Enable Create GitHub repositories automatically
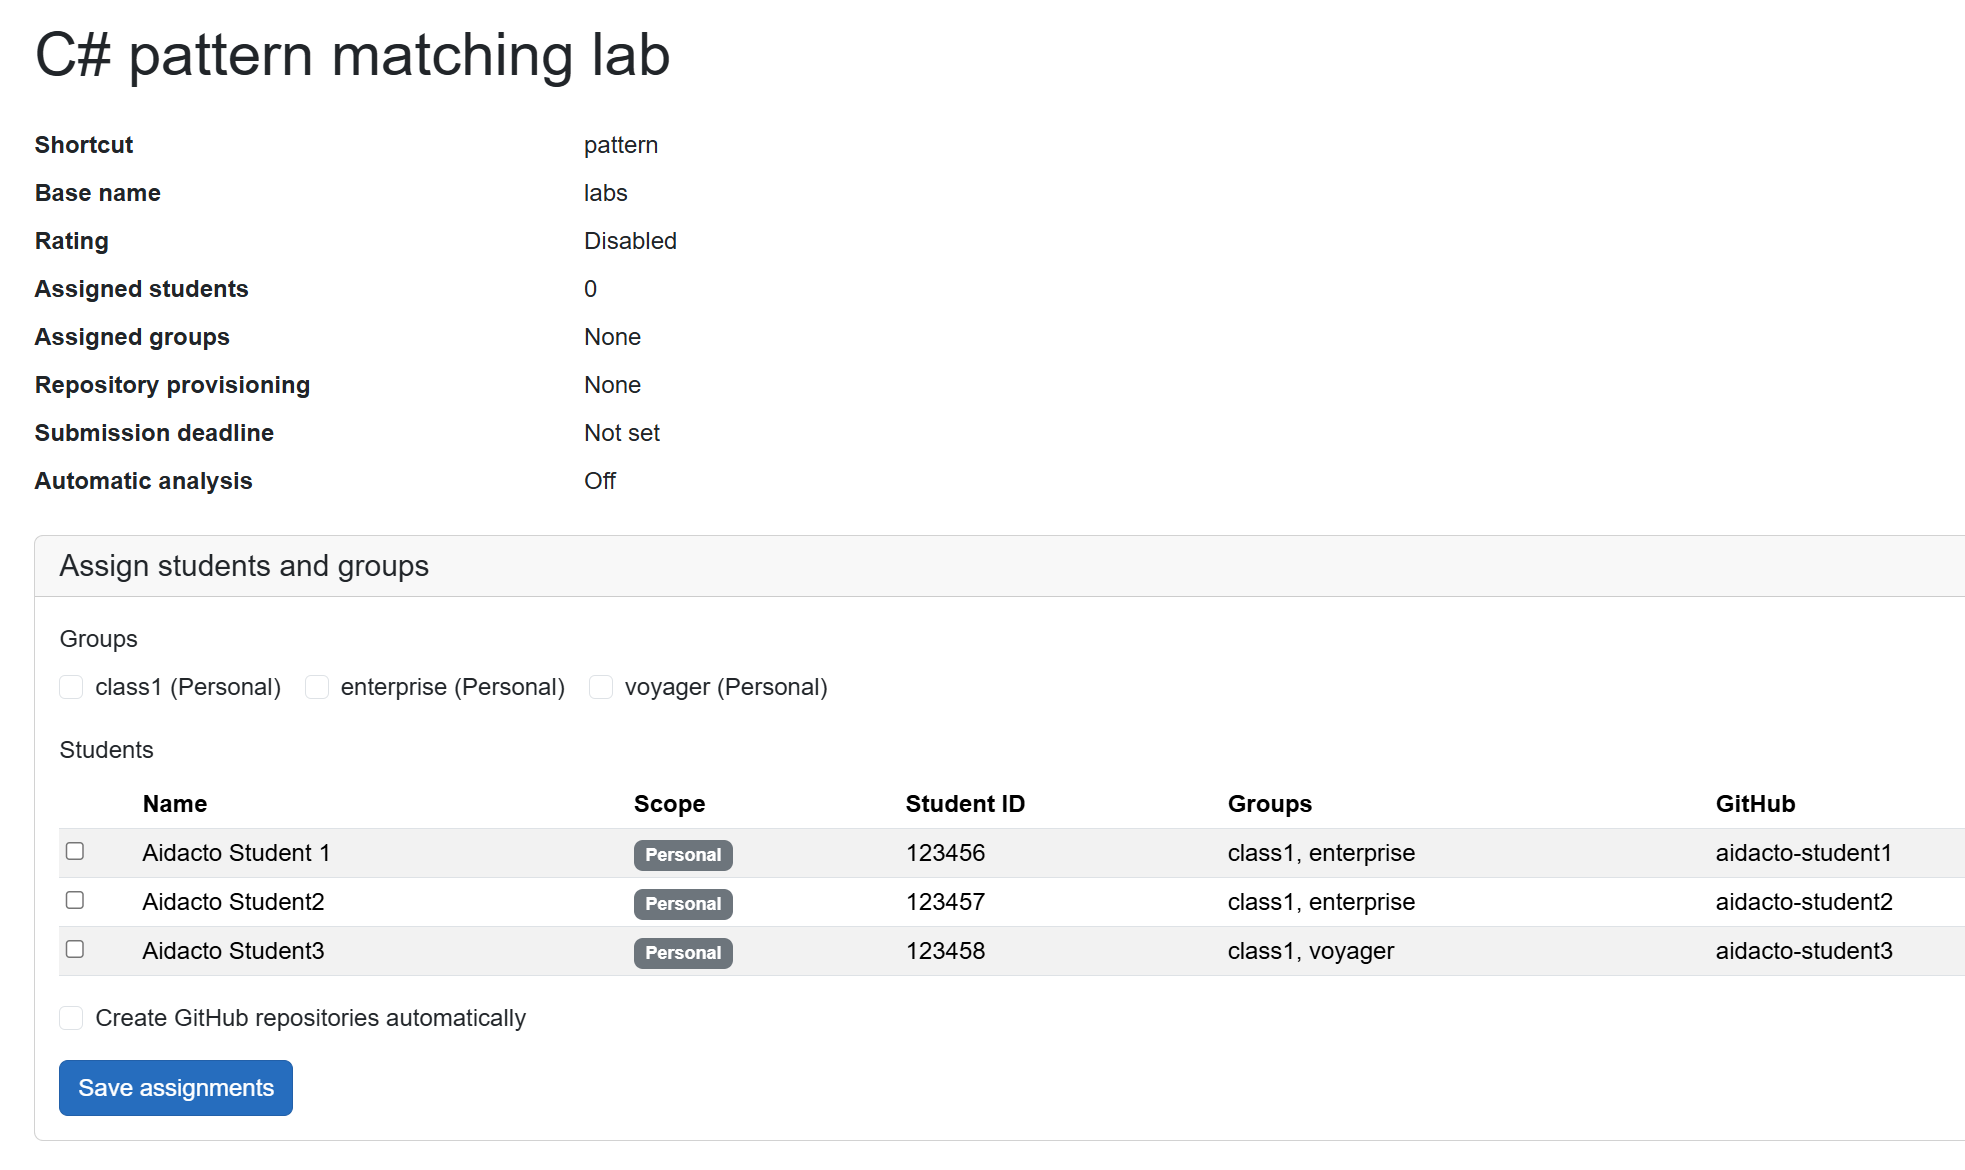Image resolution: width=1965 pixels, height=1170 pixels. click(71, 1018)
